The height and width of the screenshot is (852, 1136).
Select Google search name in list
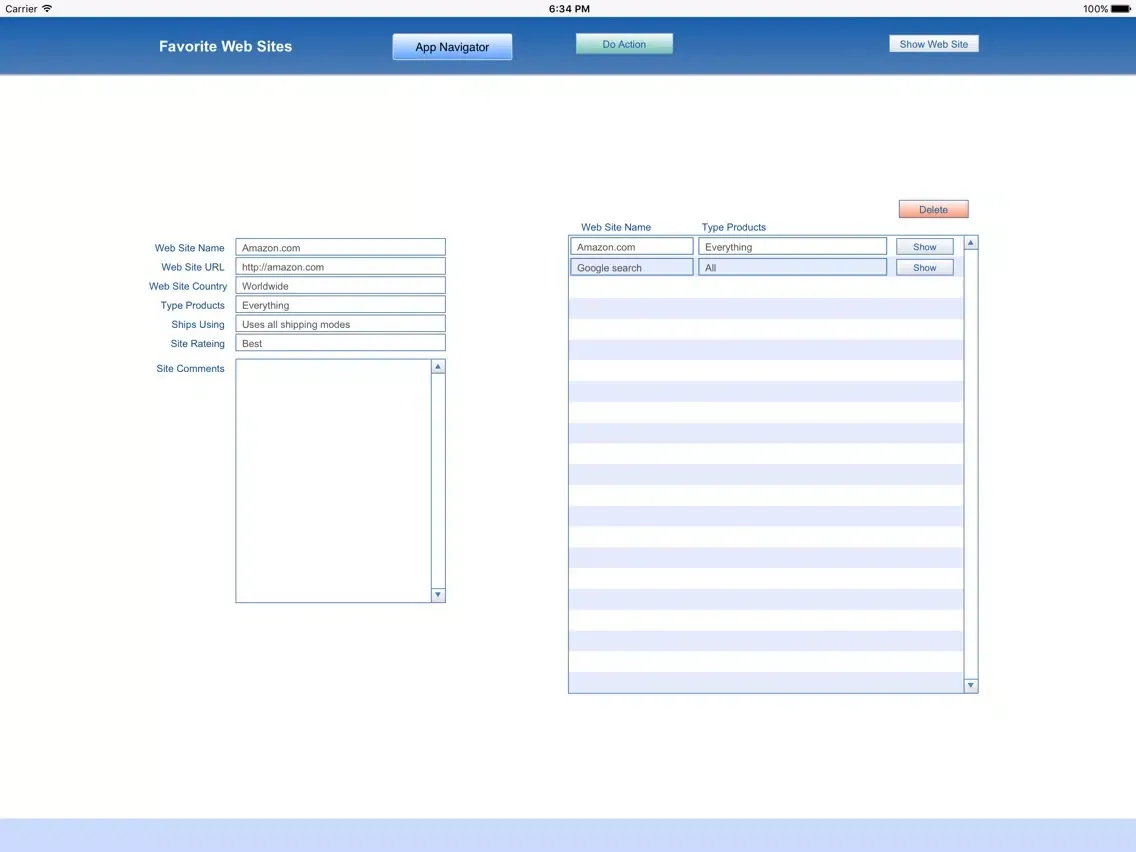(x=631, y=268)
